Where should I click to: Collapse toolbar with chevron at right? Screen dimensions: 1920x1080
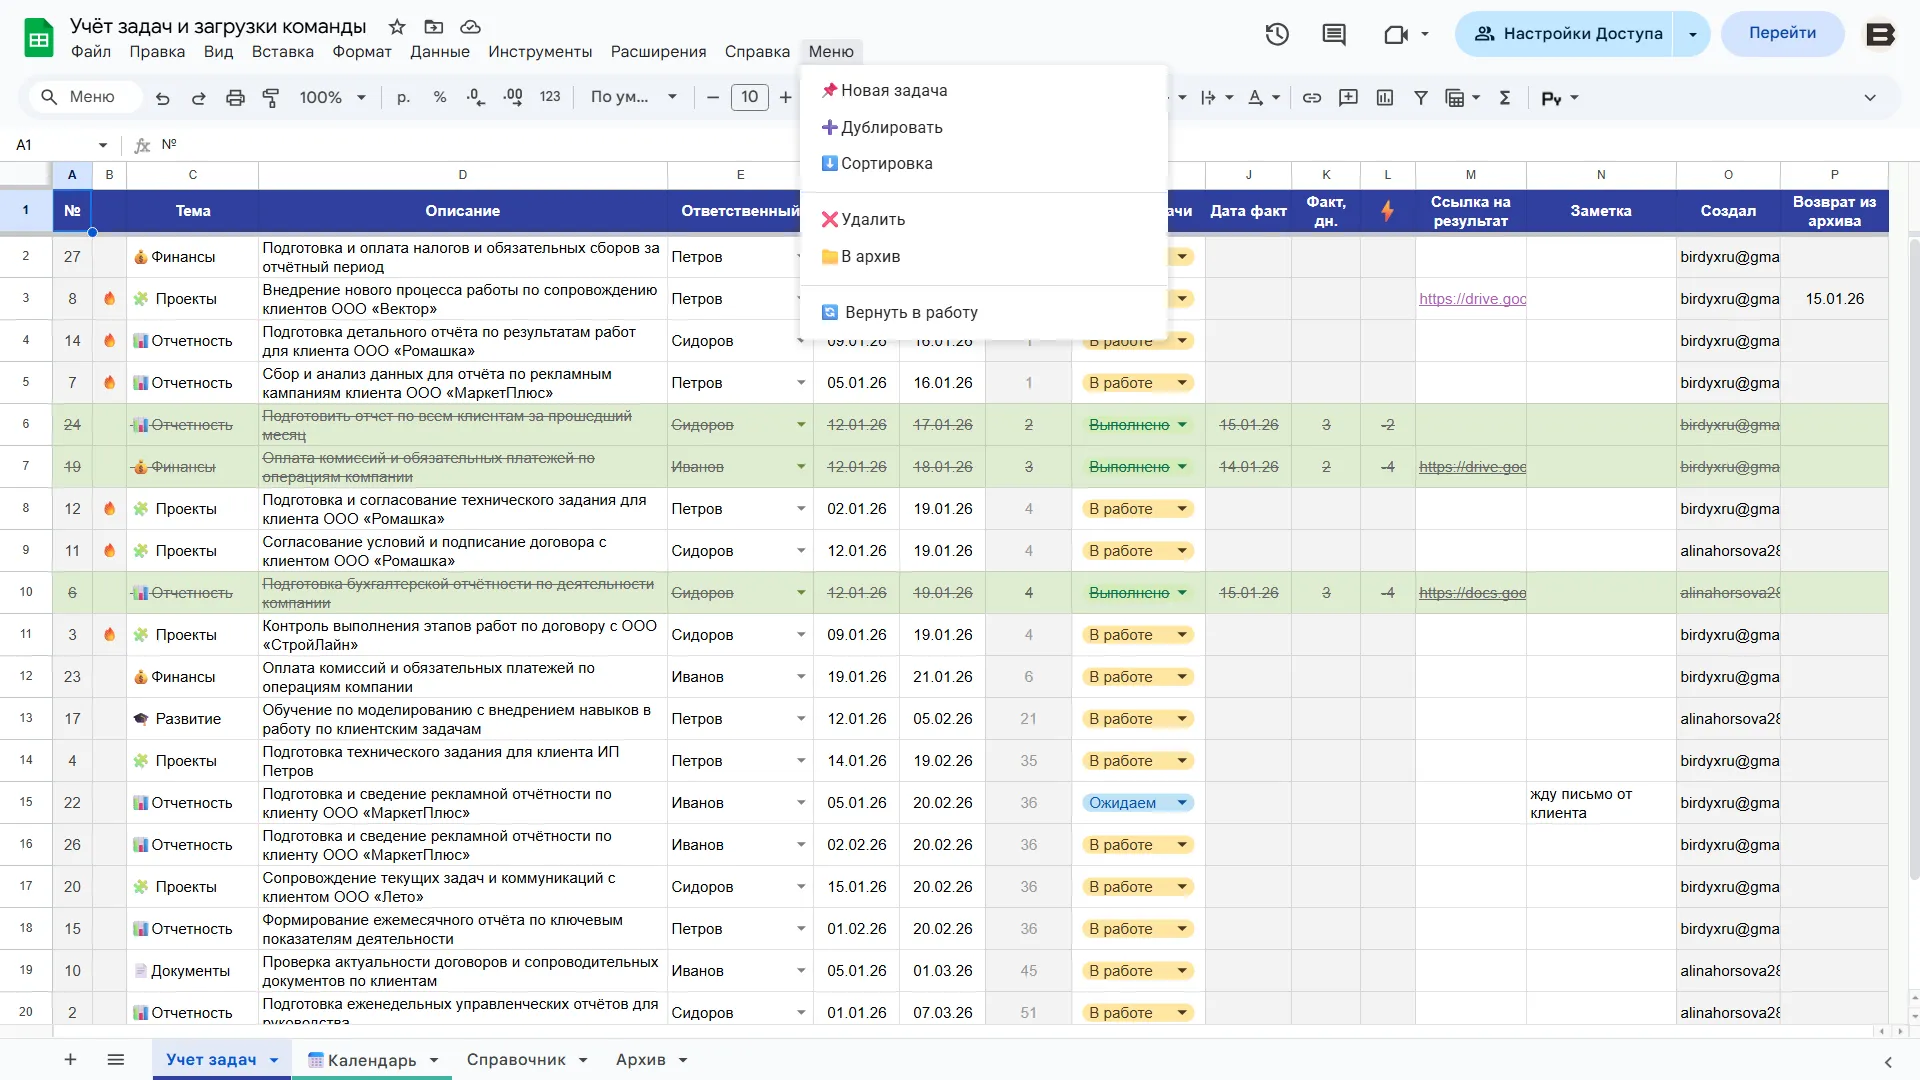tap(1870, 97)
